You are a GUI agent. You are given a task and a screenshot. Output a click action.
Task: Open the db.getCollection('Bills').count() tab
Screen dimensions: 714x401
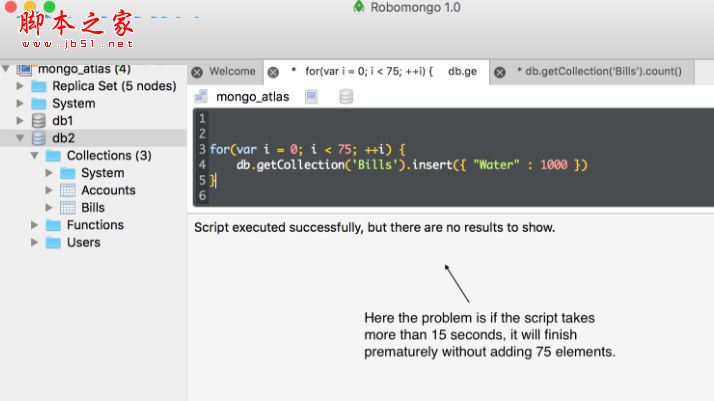pyautogui.click(x=603, y=72)
